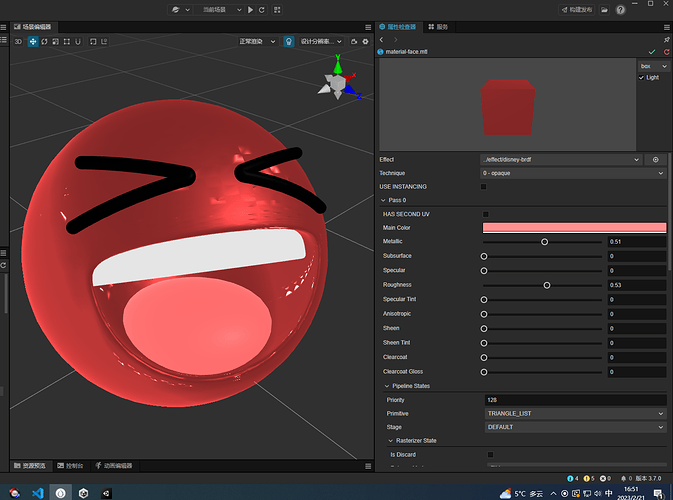Click the Main Color swatch
This screenshot has width=673, height=500.
(x=573, y=228)
